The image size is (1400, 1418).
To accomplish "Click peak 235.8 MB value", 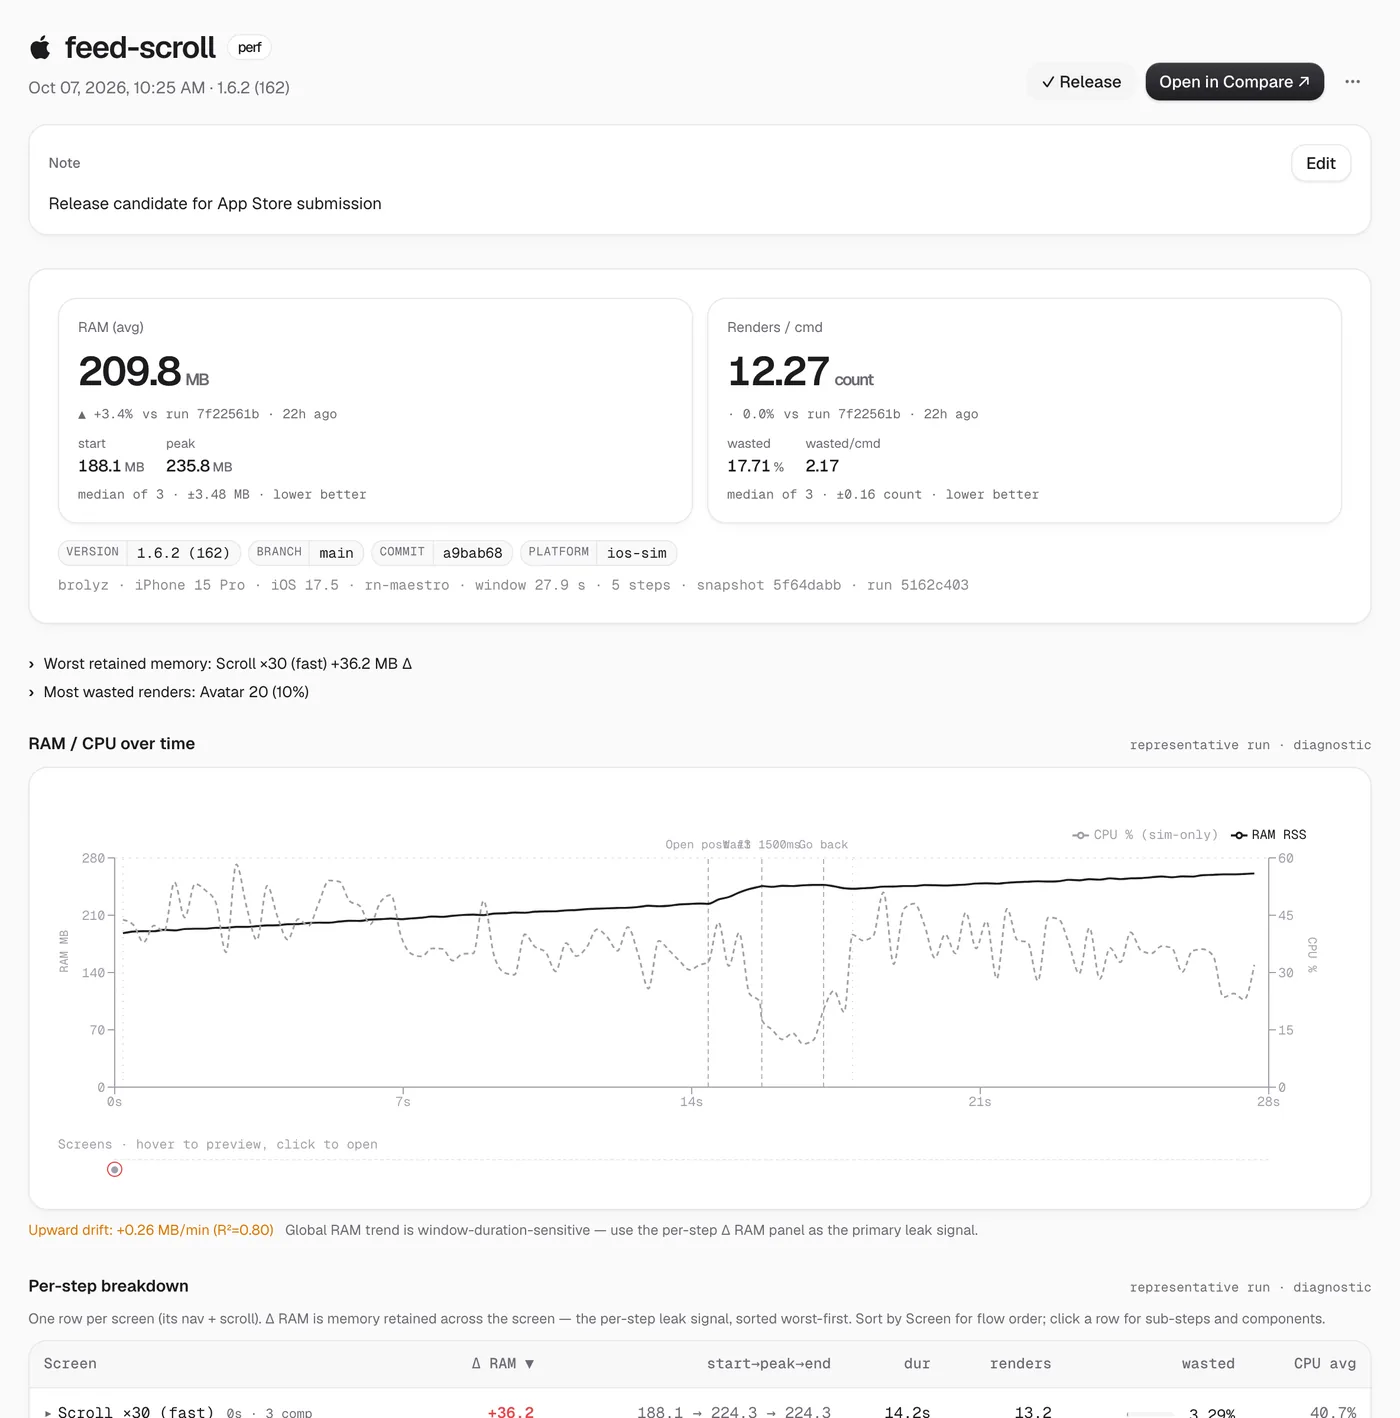I will point(199,466).
